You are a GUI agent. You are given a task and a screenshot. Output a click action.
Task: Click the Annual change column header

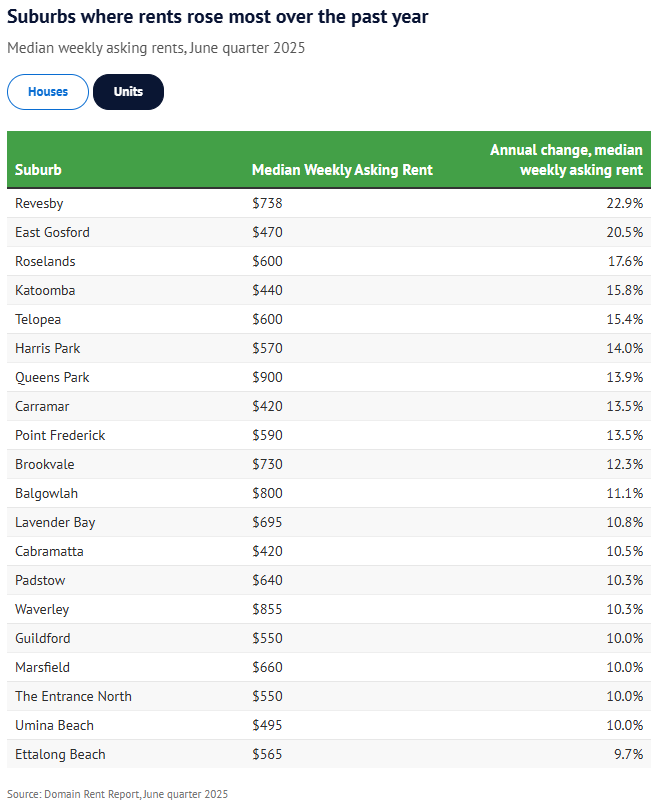point(566,160)
